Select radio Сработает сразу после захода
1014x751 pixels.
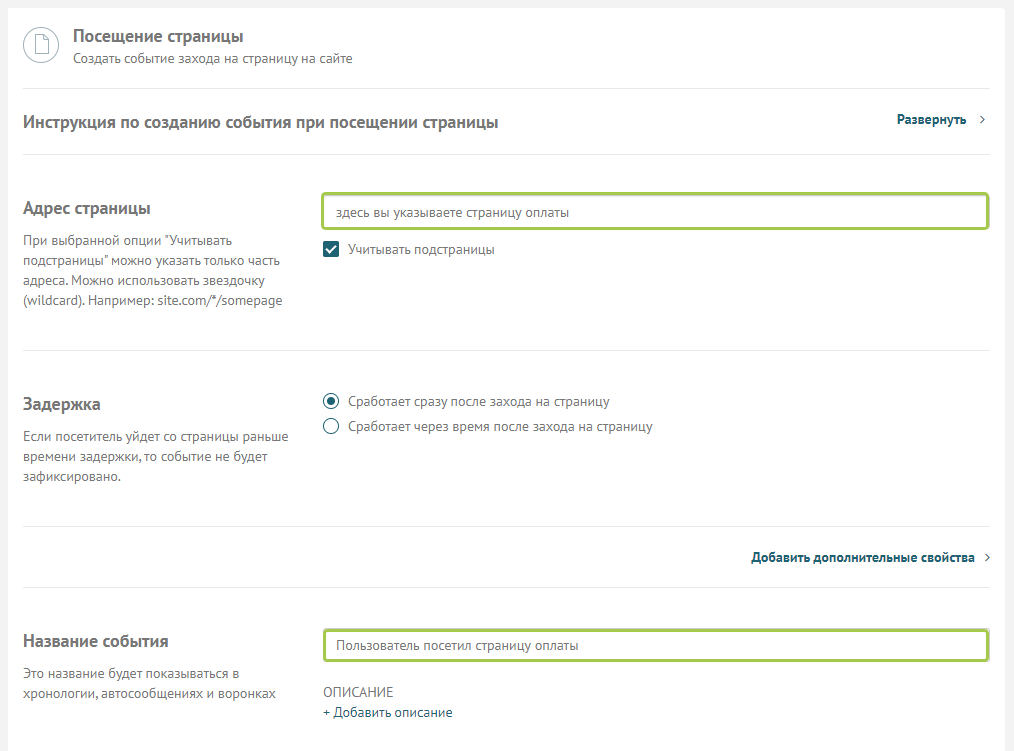tap(331, 402)
